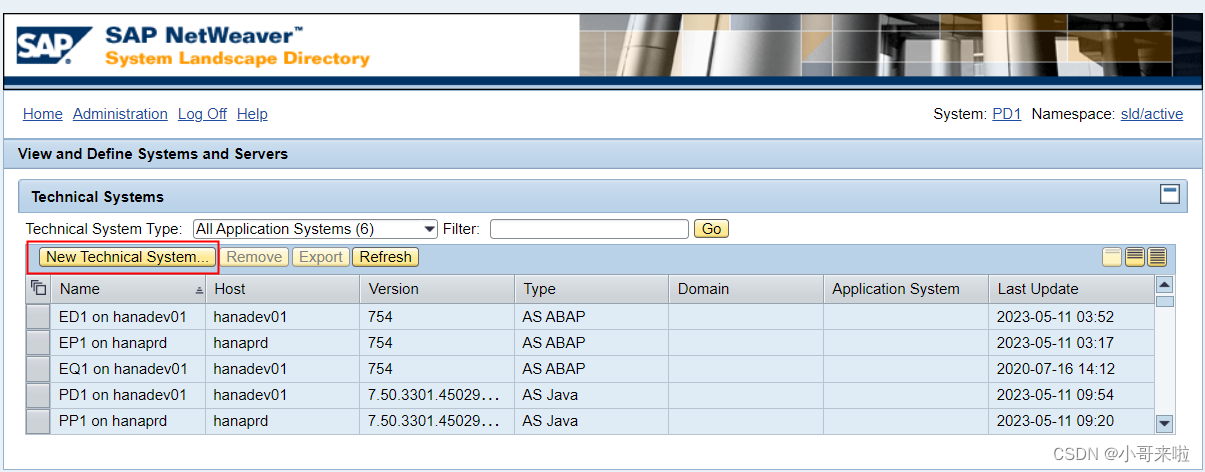Click New Technical System button
Viewport: 1205px width, 472px height.
coord(128,257)
